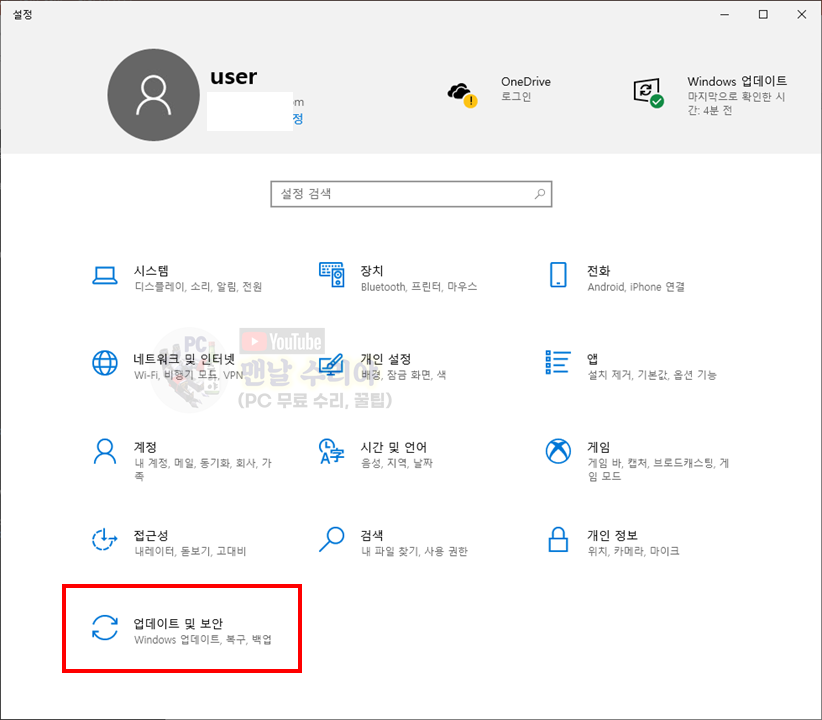Screen dimensions: 822x720
Task: Click the 개인 설정 paintbrush icon
Action: pos(332,364)
